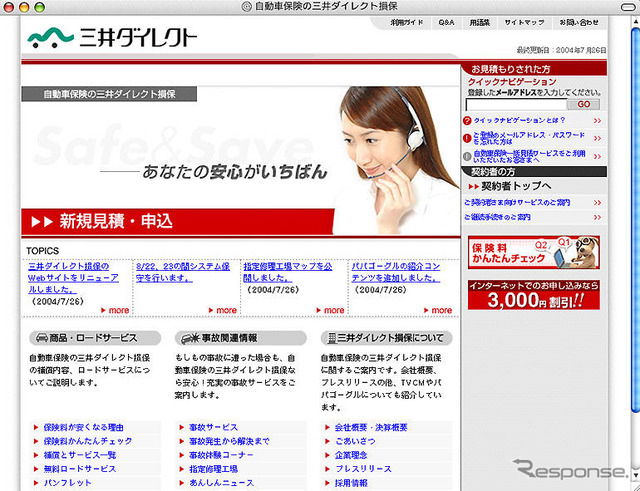Open topic 指定修理工場マップを公開しました

[x=288, y=272]
